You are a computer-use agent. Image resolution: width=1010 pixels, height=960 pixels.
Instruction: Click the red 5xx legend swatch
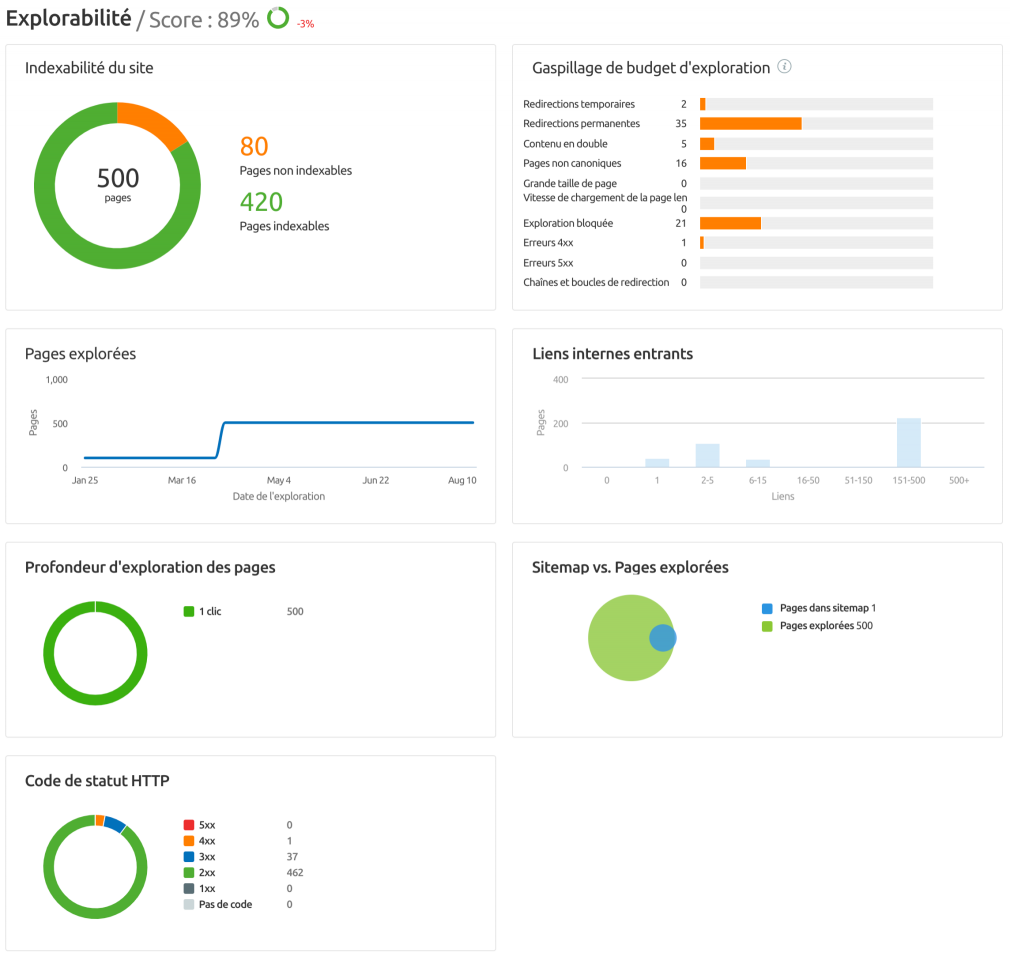189,825
